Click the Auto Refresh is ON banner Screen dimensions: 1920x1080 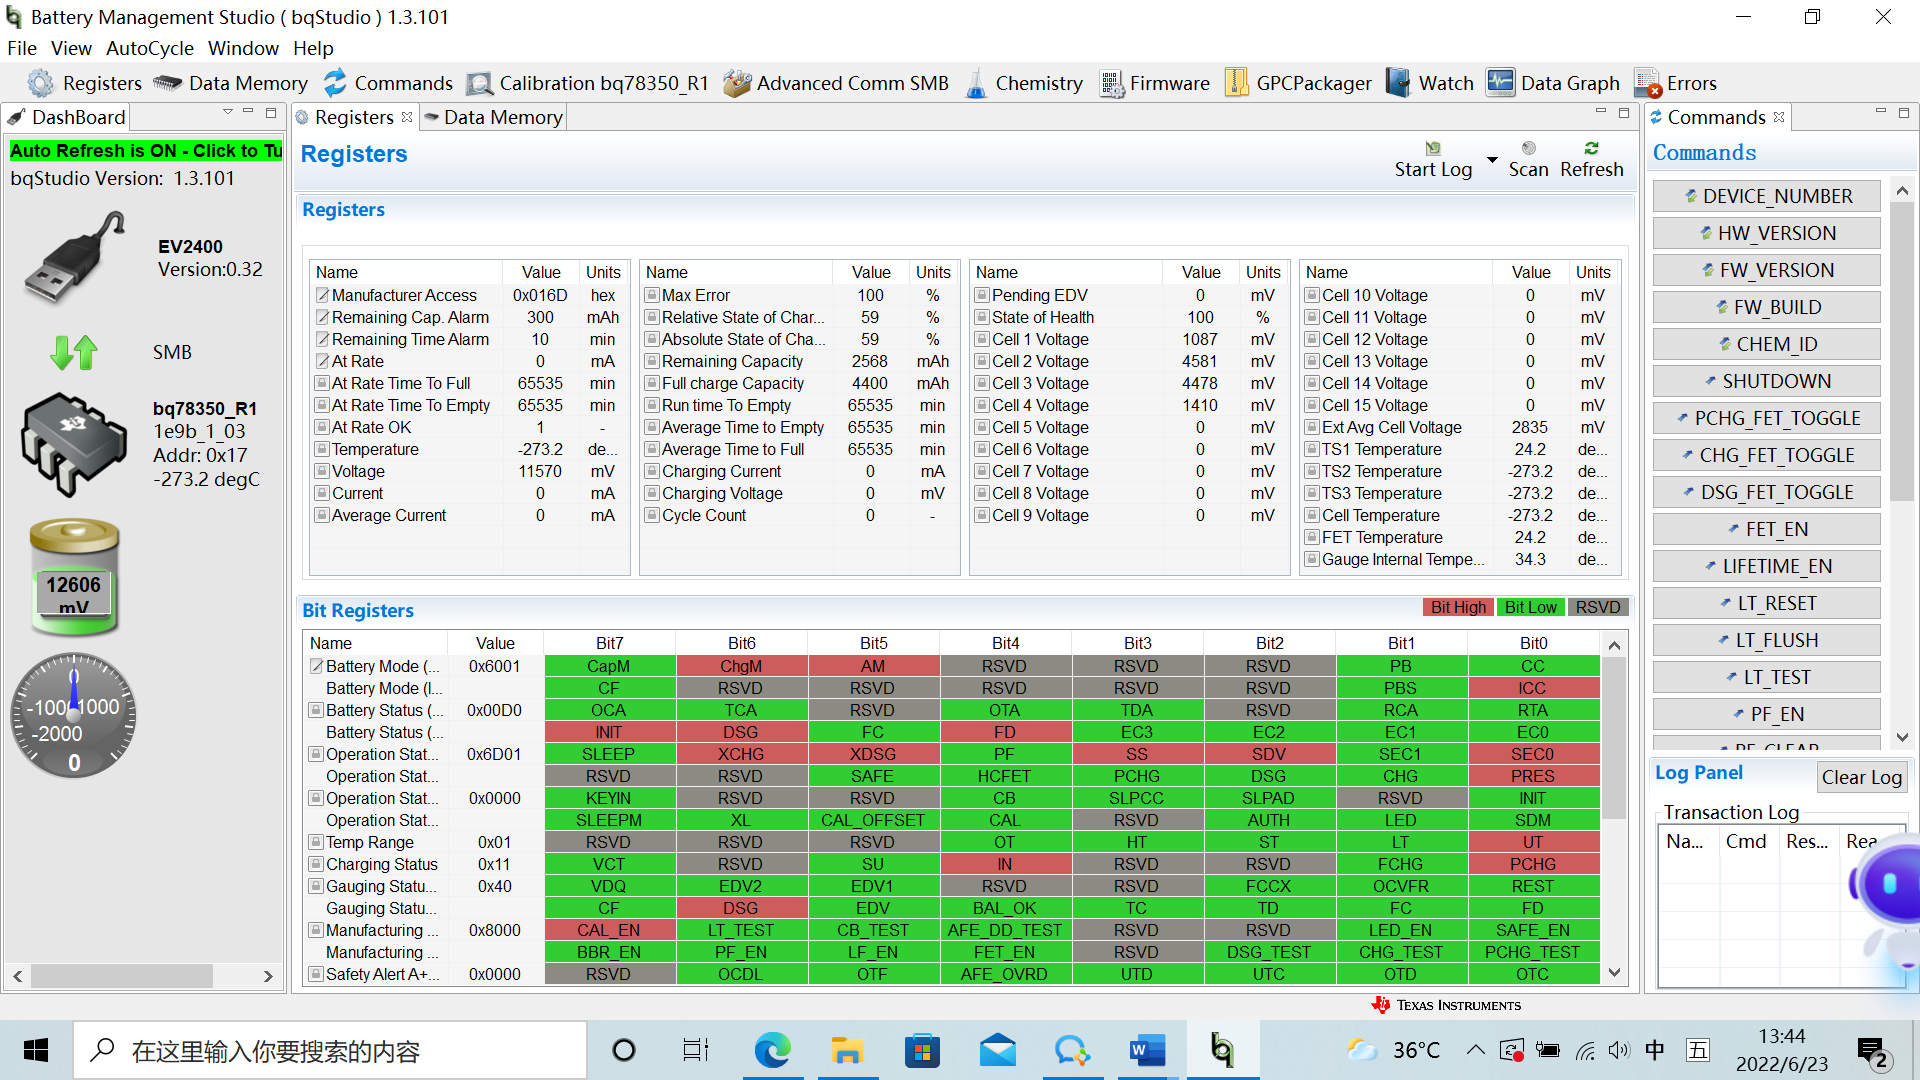[x=146, y=151]
